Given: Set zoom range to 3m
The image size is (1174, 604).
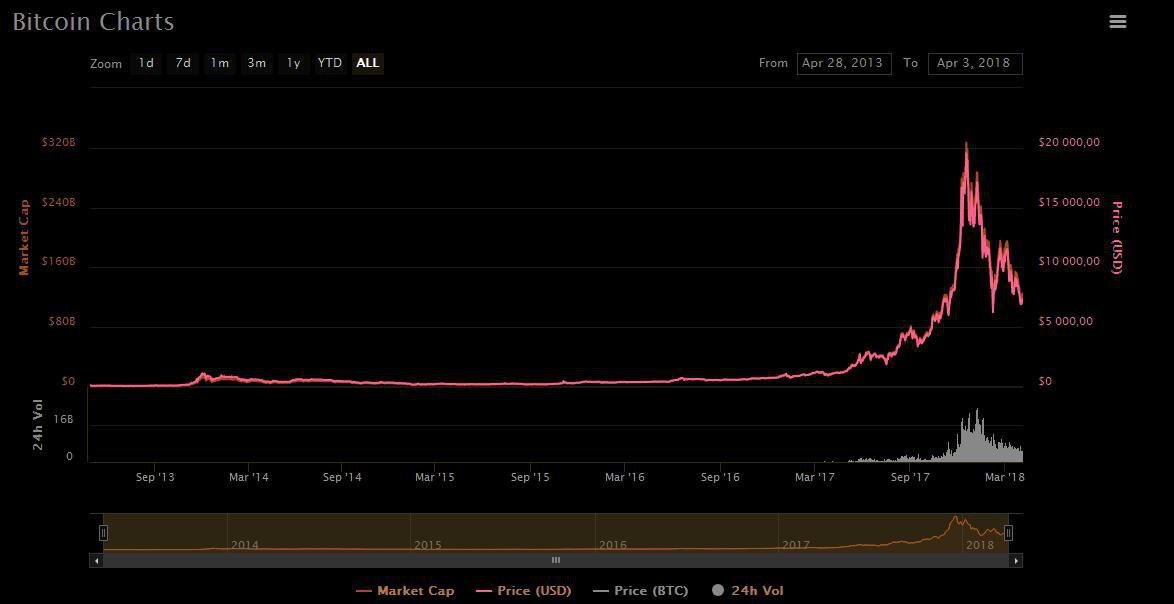Looking at the screenshot, I should 256,64.
